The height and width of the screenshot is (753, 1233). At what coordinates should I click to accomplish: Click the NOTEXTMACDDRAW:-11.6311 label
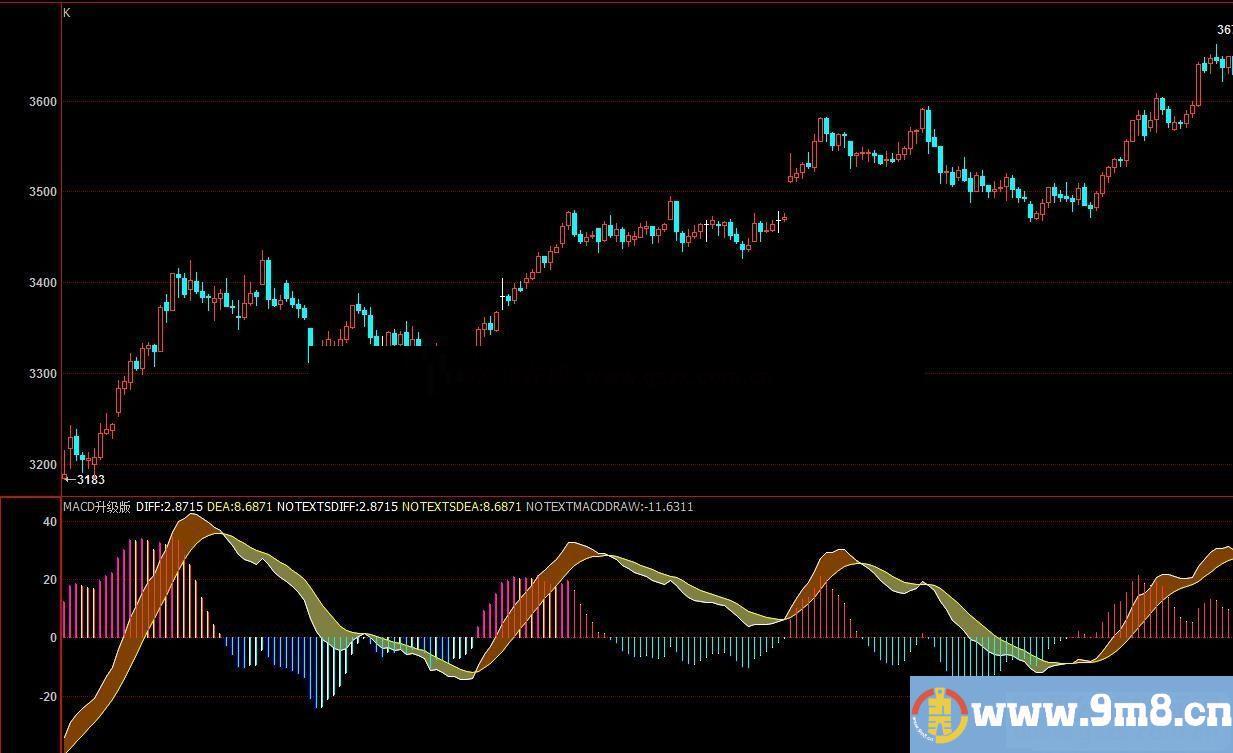click(609, 507)
